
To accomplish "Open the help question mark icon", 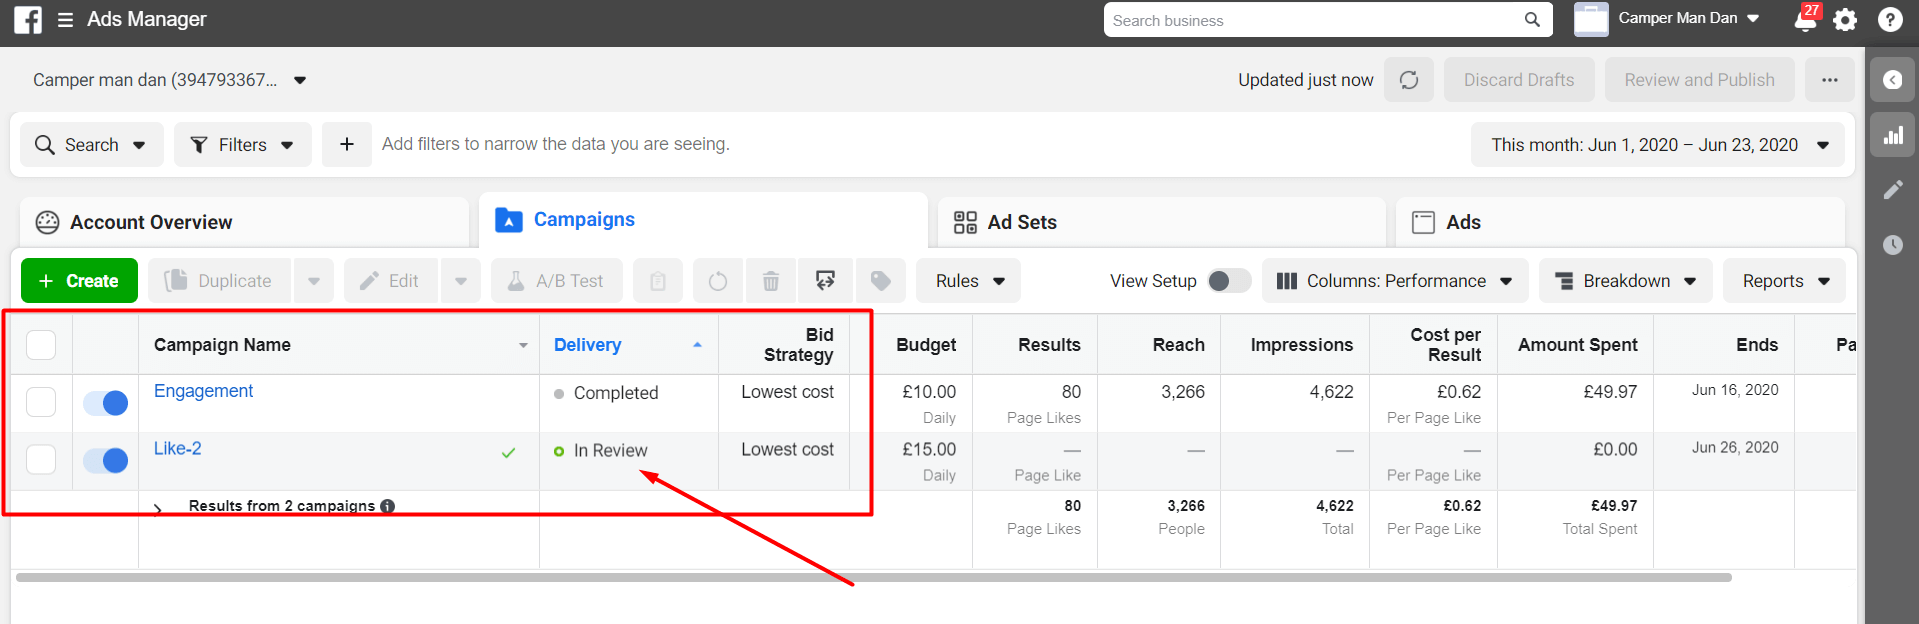I will click(1890, 20).
